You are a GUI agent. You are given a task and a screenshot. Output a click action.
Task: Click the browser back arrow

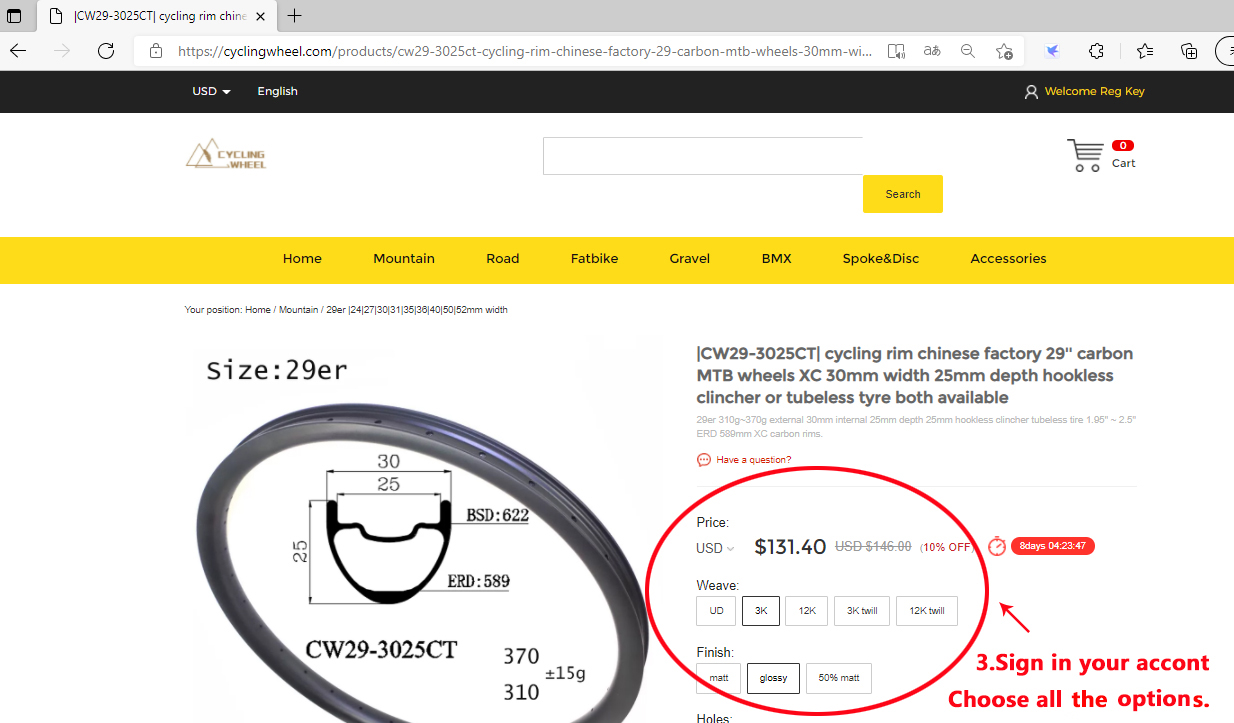coord(18,51)
